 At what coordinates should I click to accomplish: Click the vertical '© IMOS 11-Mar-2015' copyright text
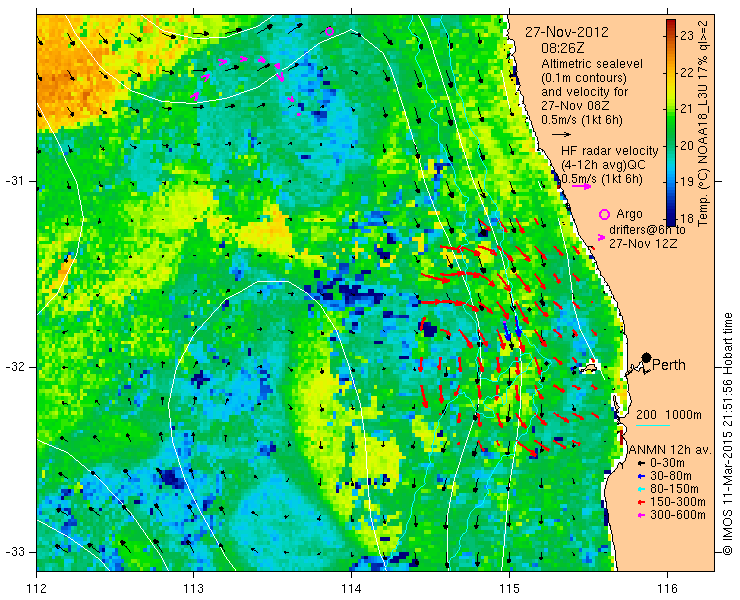[728, 434]
